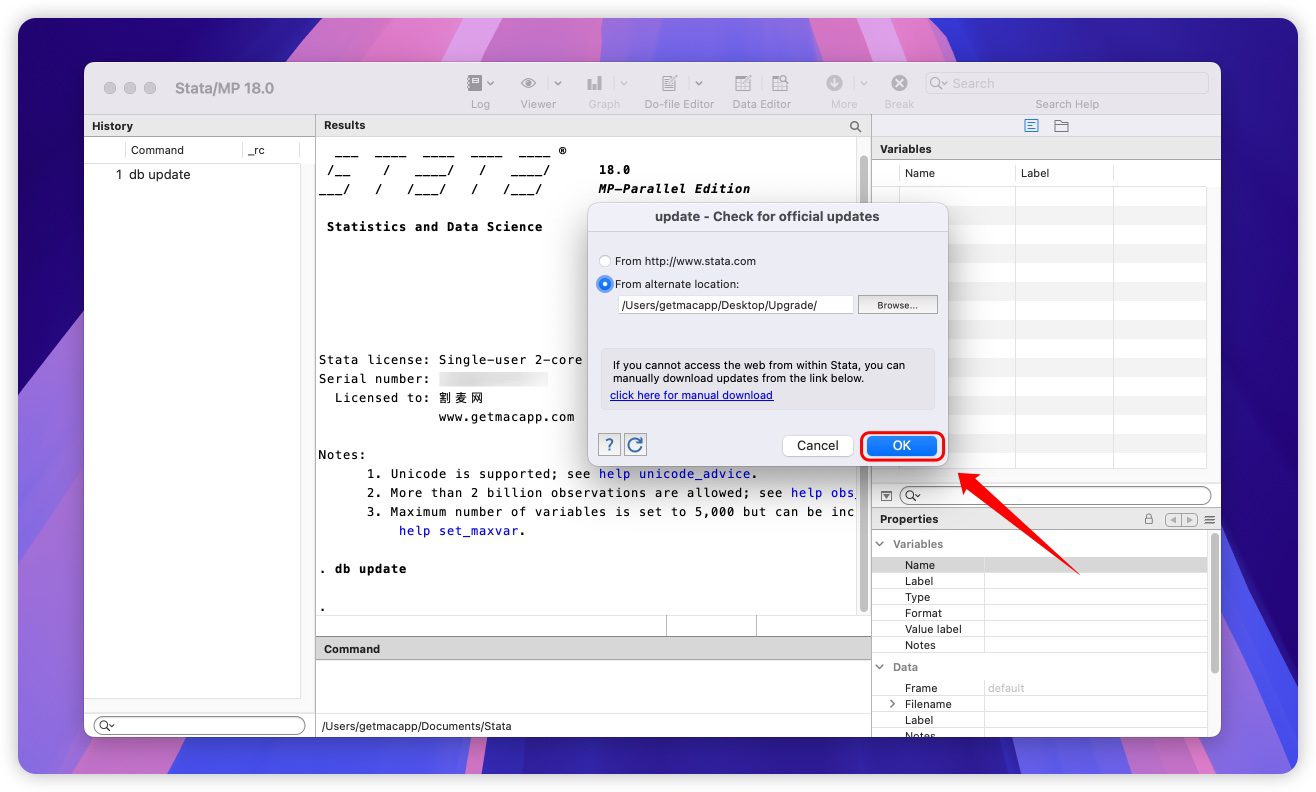Click the dialog help question mark icon
Viewport: 1316px width, 792px height.
tap(608, 445)
